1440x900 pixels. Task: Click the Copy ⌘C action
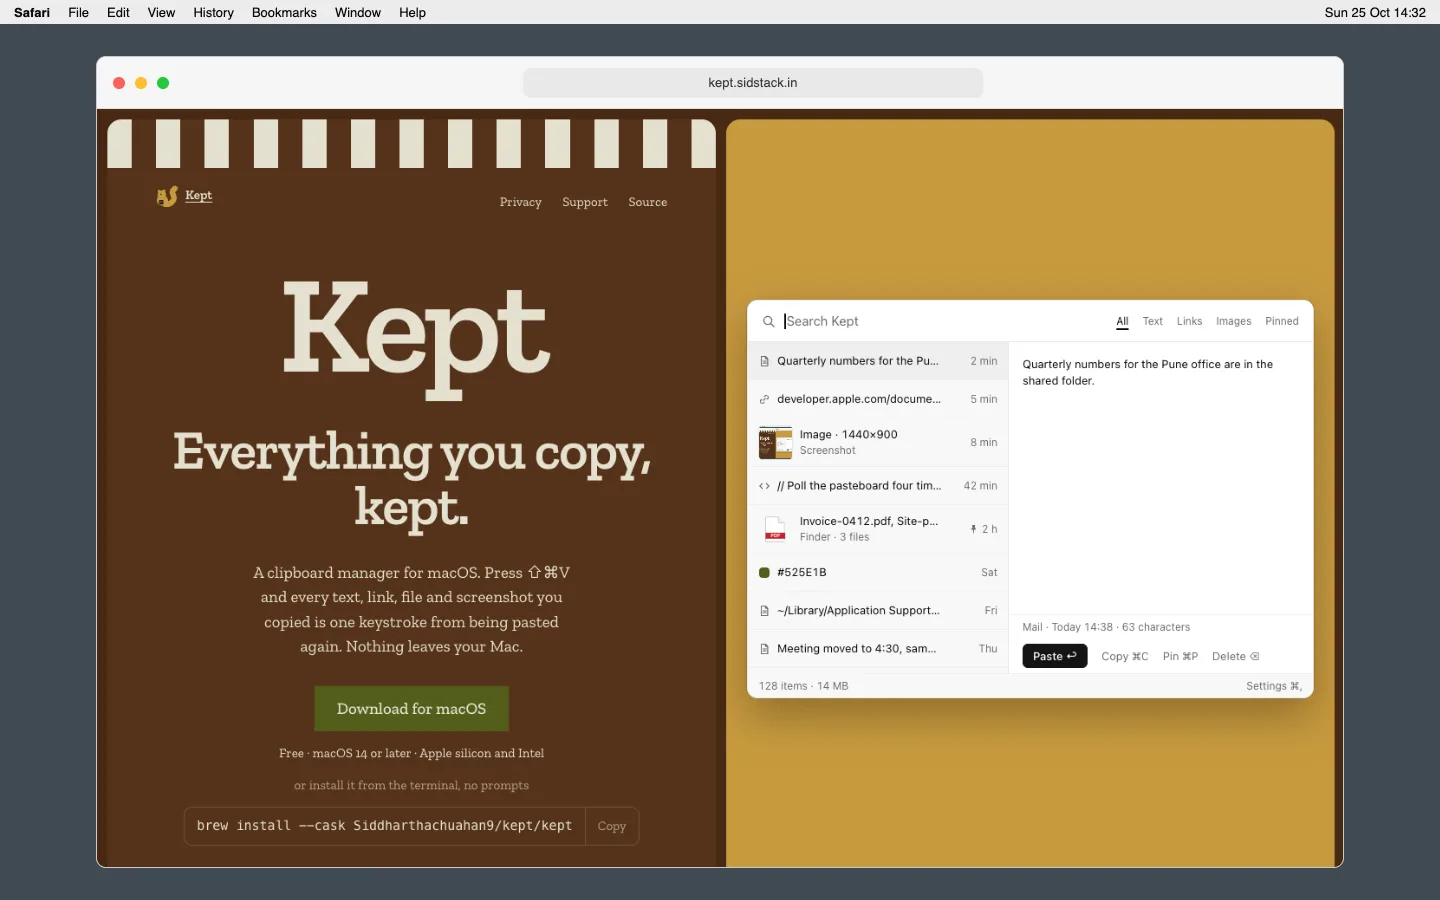coord(1124,657)
